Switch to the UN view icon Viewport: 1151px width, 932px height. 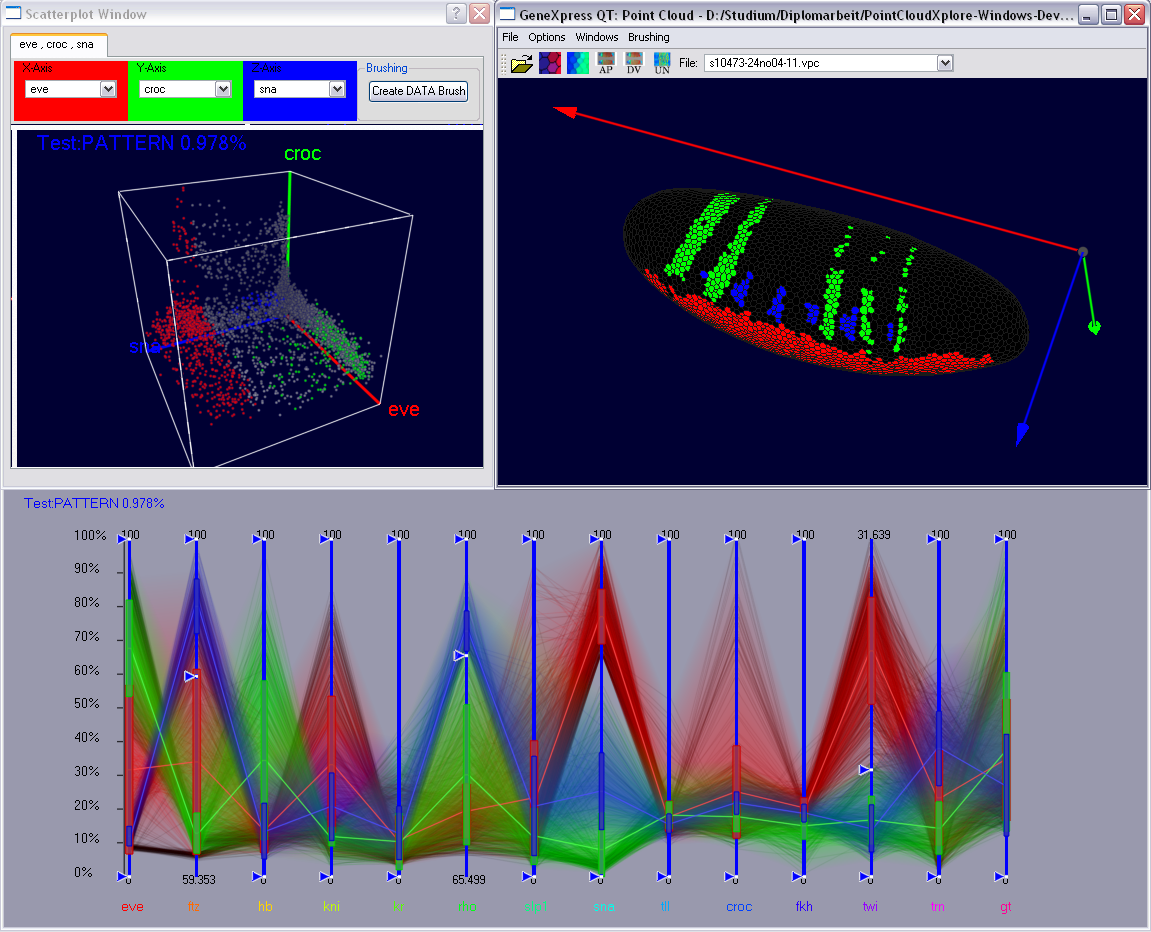pyautogui.click(x=662, y=63)
